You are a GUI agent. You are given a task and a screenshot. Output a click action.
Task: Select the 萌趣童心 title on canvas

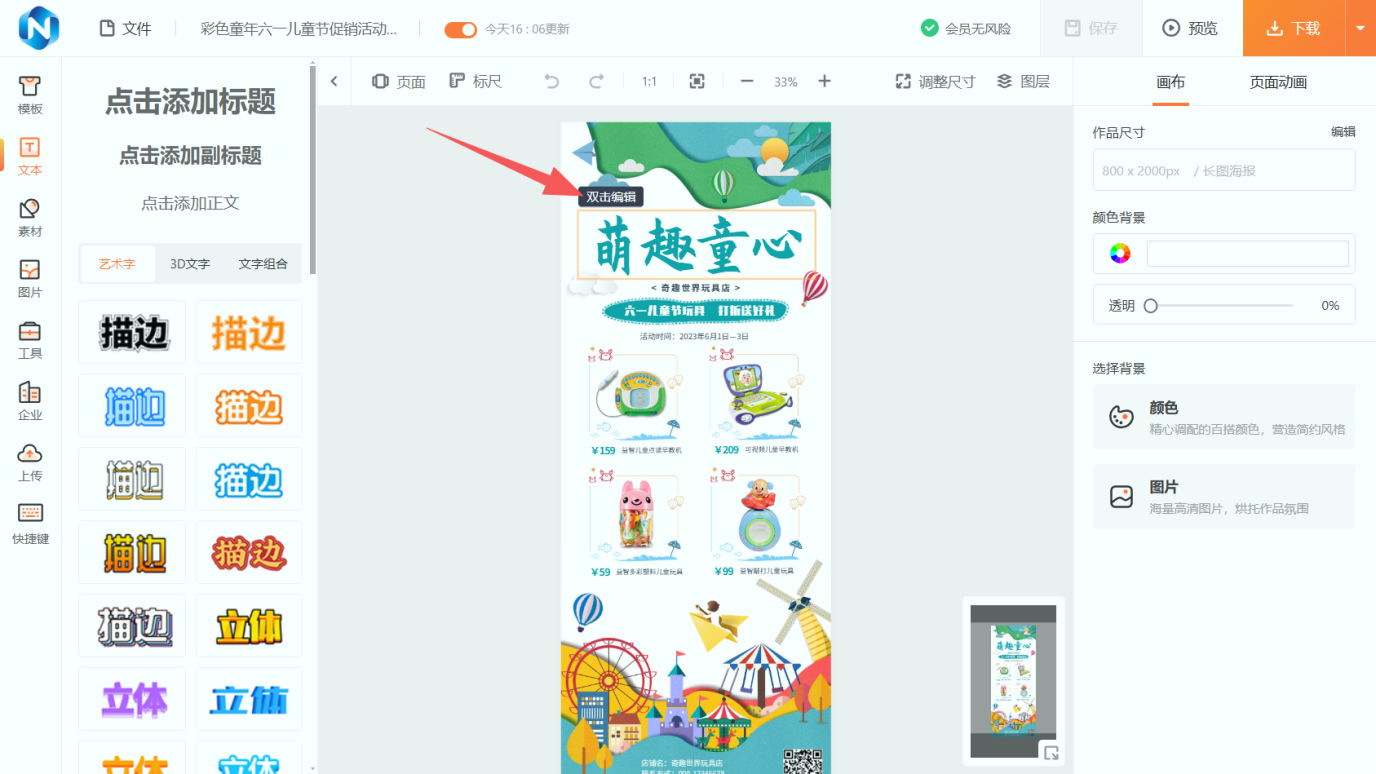(696, 244)
